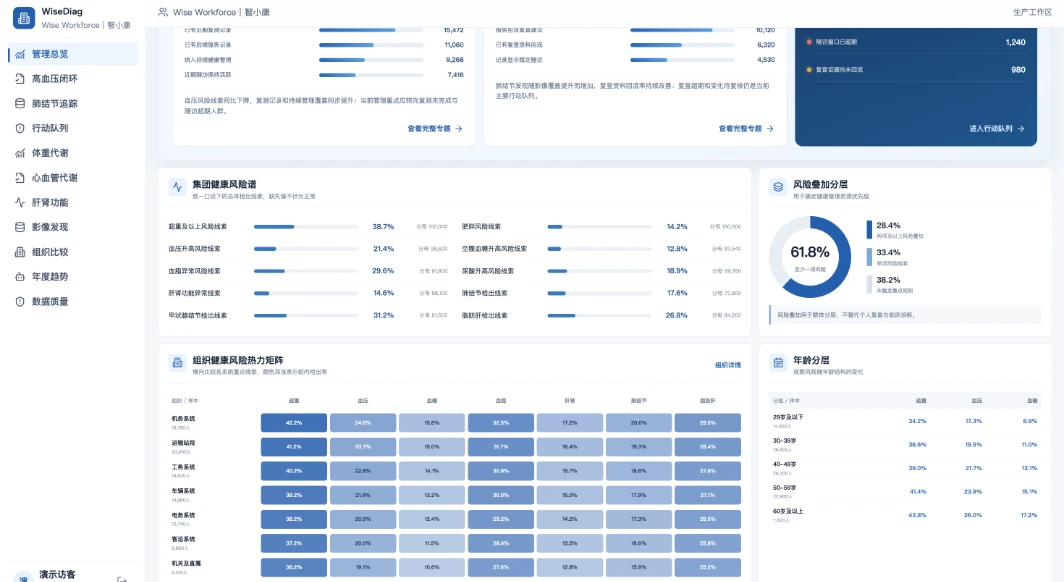
Task: Click the 38.7% value for 超重及以上风险线索
Action: (x=383, y=227)
